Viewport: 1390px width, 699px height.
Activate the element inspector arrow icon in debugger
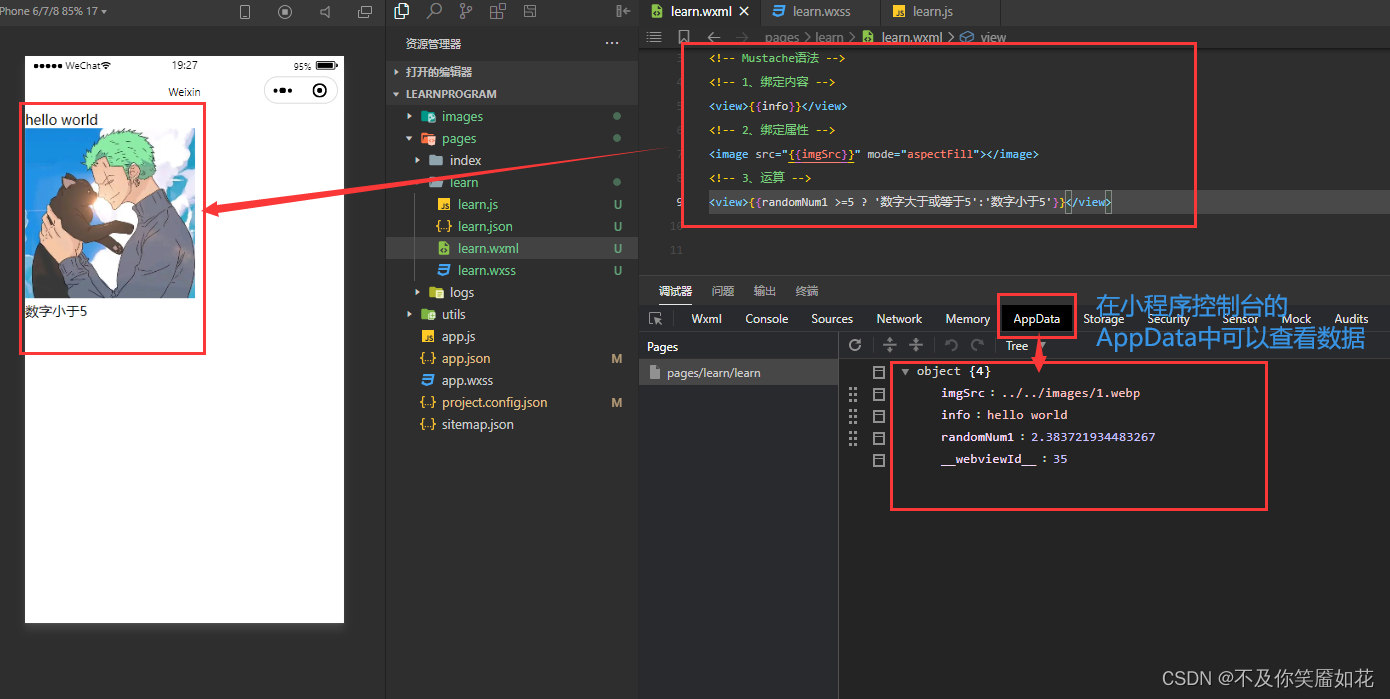(x=656, y=319)
